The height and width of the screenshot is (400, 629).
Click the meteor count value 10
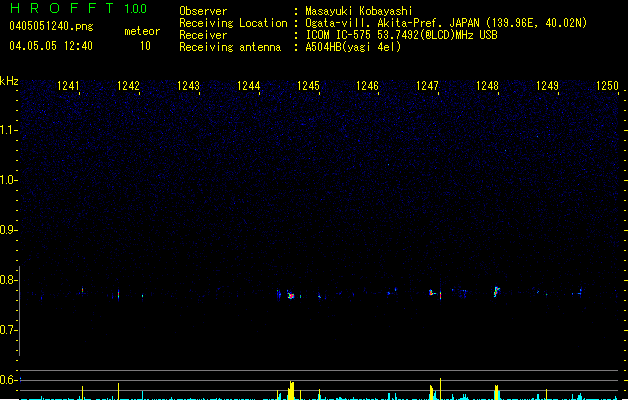tap(145, 46)
